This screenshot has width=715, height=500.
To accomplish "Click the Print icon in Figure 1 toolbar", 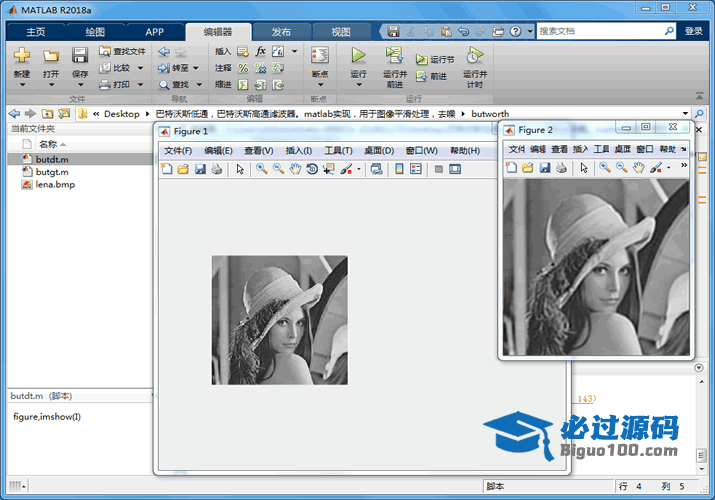I will pos(216,169).
